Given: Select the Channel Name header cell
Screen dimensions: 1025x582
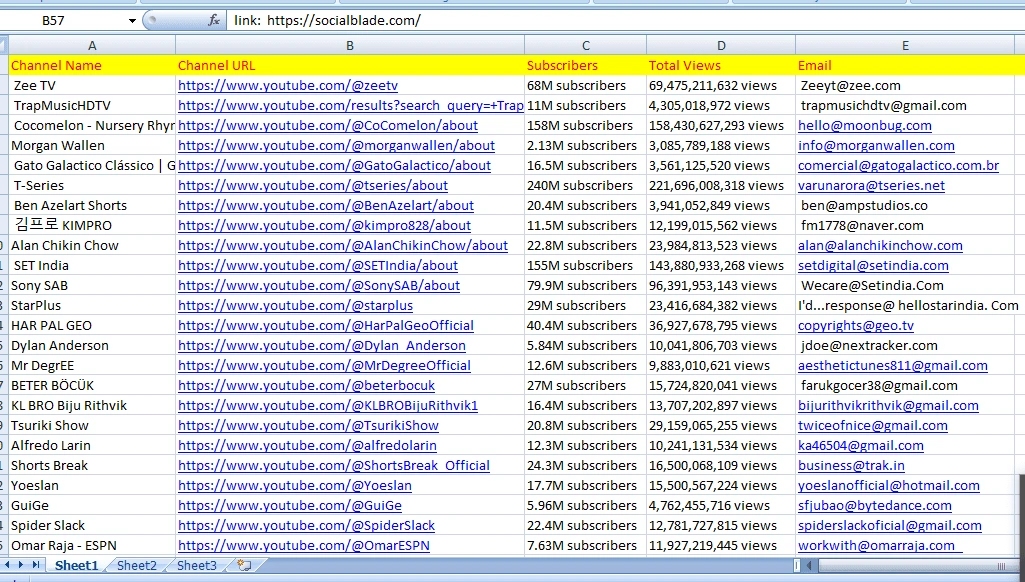Looking at the screenshot, I should click(x=92, y=65).
